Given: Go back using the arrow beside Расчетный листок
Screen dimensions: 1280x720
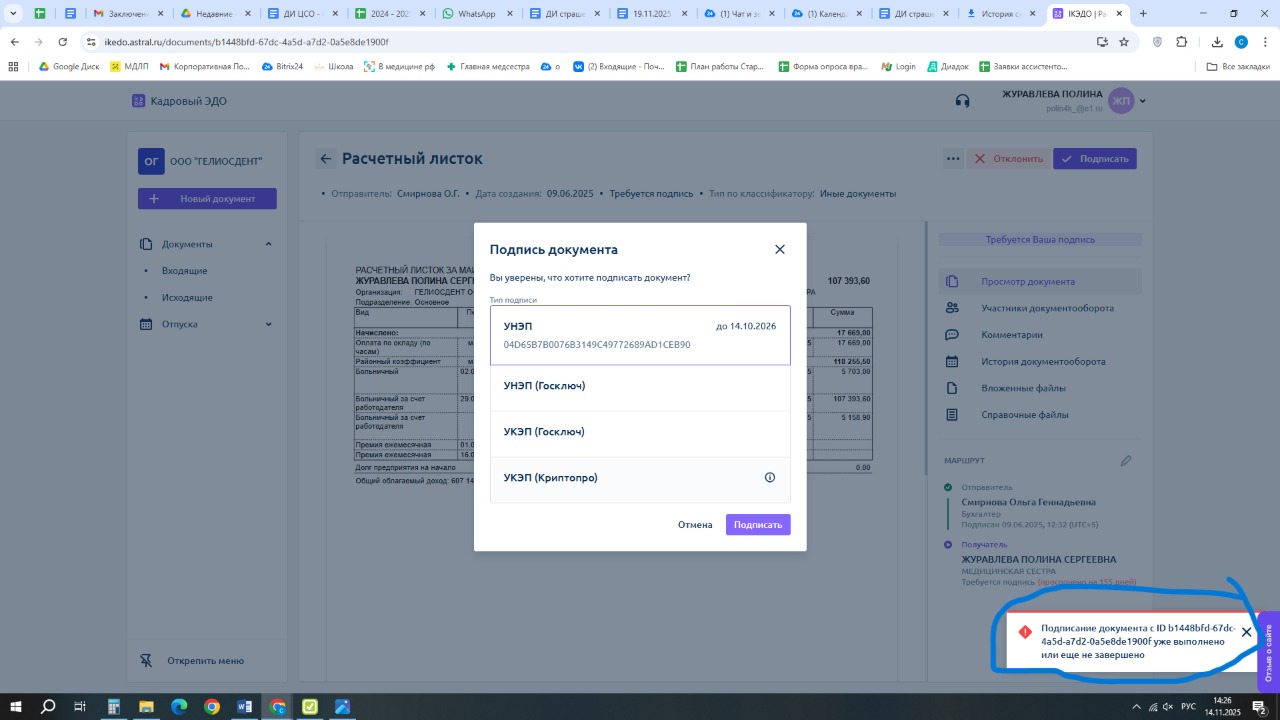Looking at the screenshot, I should pyautogui.click(x=326, y=159).
